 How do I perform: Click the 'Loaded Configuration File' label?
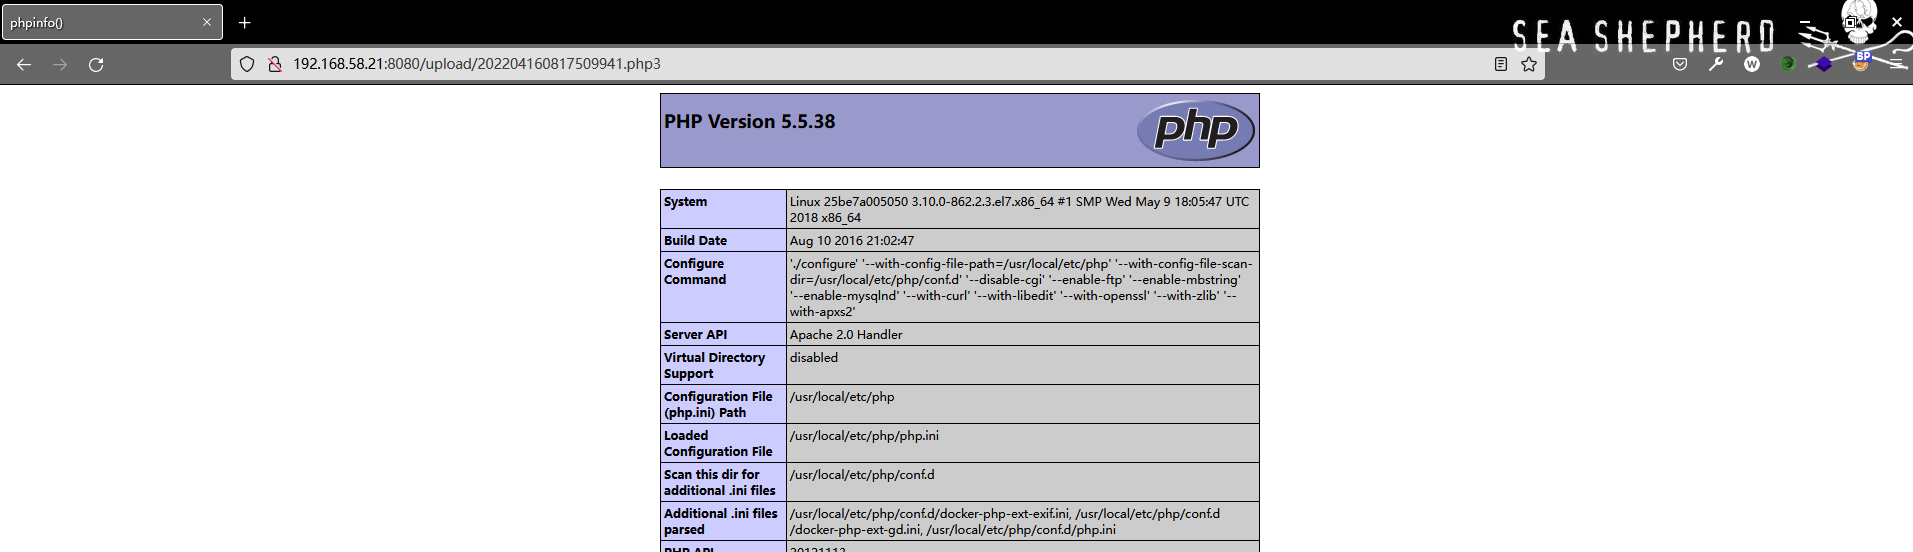click(718, 443)
